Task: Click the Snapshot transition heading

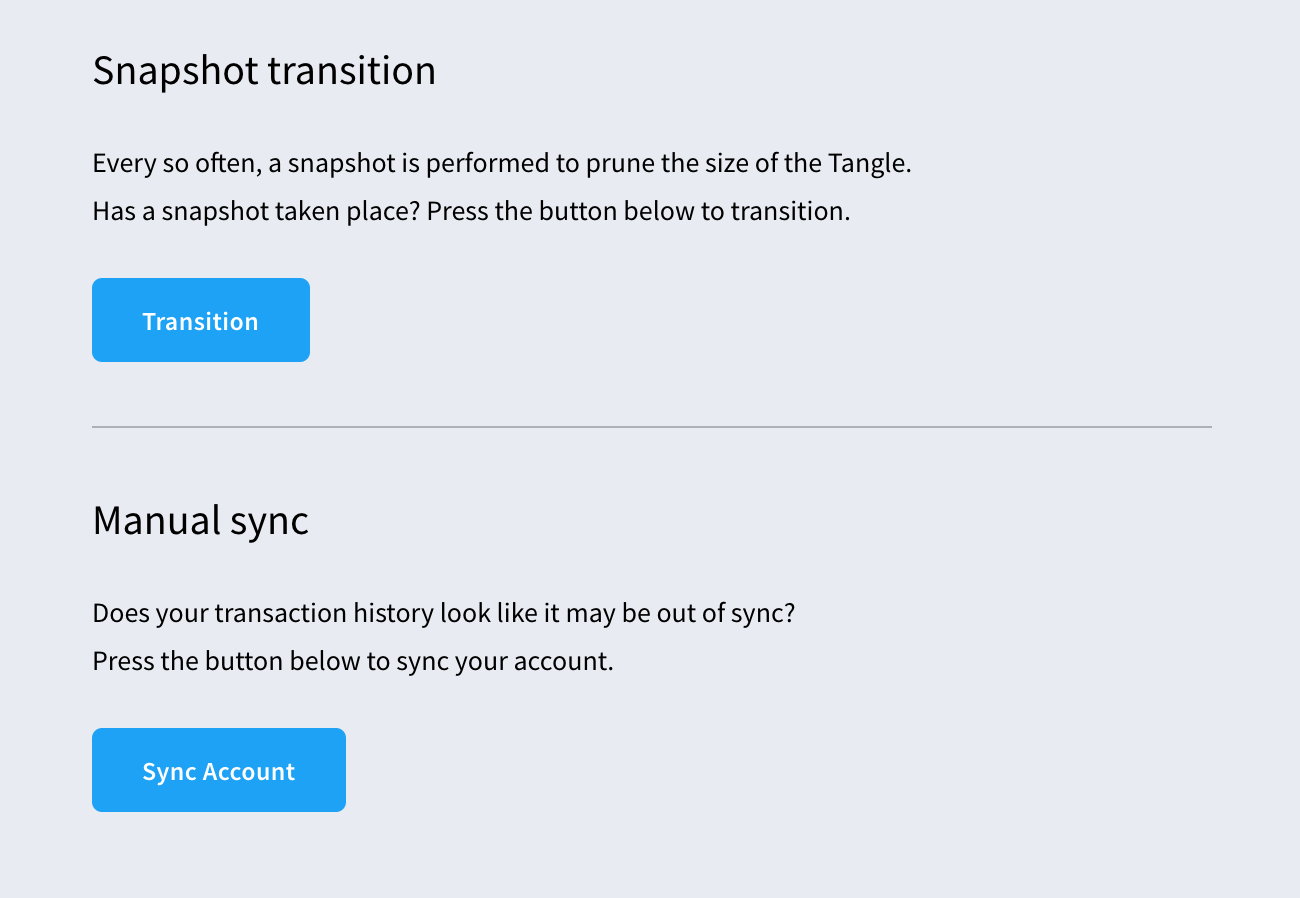Action: 264,71
